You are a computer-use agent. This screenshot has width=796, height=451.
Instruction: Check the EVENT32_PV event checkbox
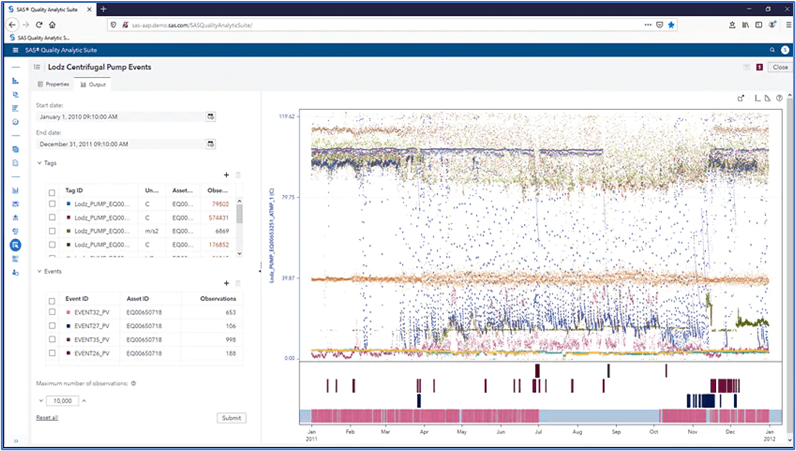[52, 313]
